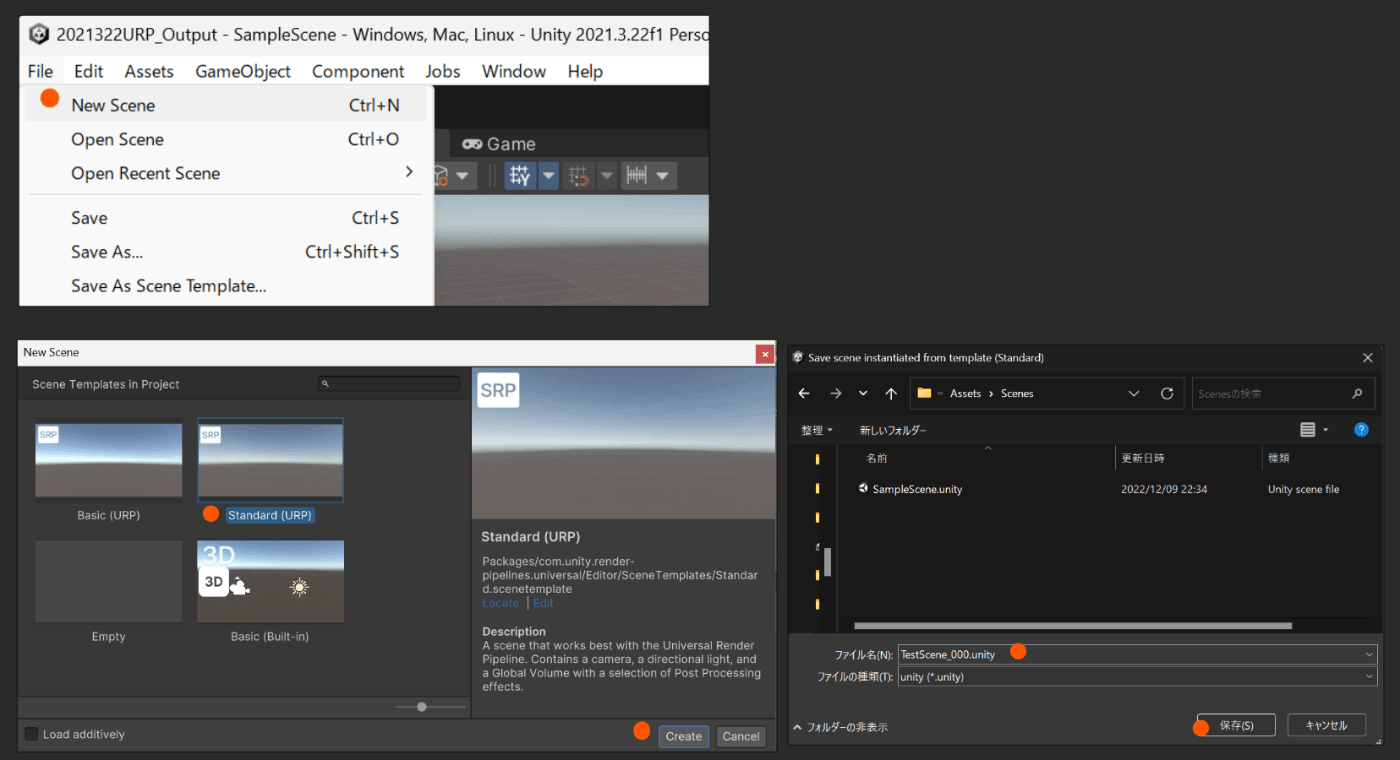Click 新しいフォルダー new folder button

tap(893, 430)
